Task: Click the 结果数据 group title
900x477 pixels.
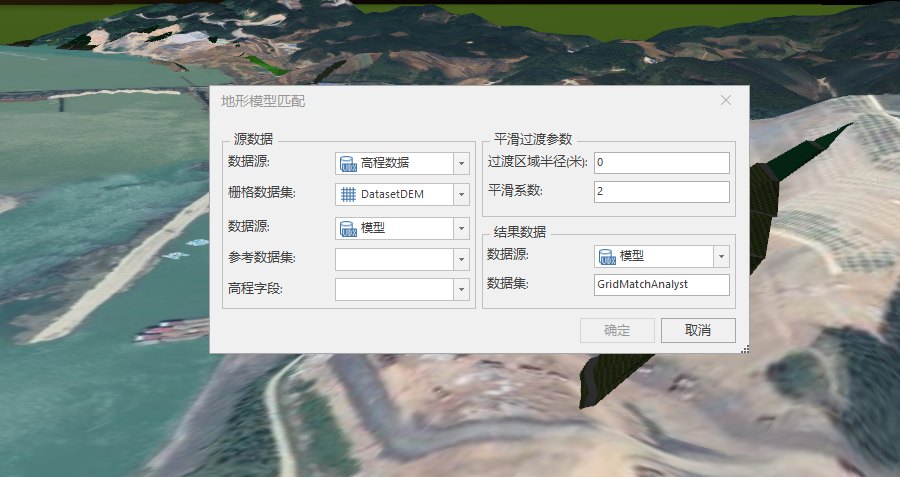Action: point(520,232)
